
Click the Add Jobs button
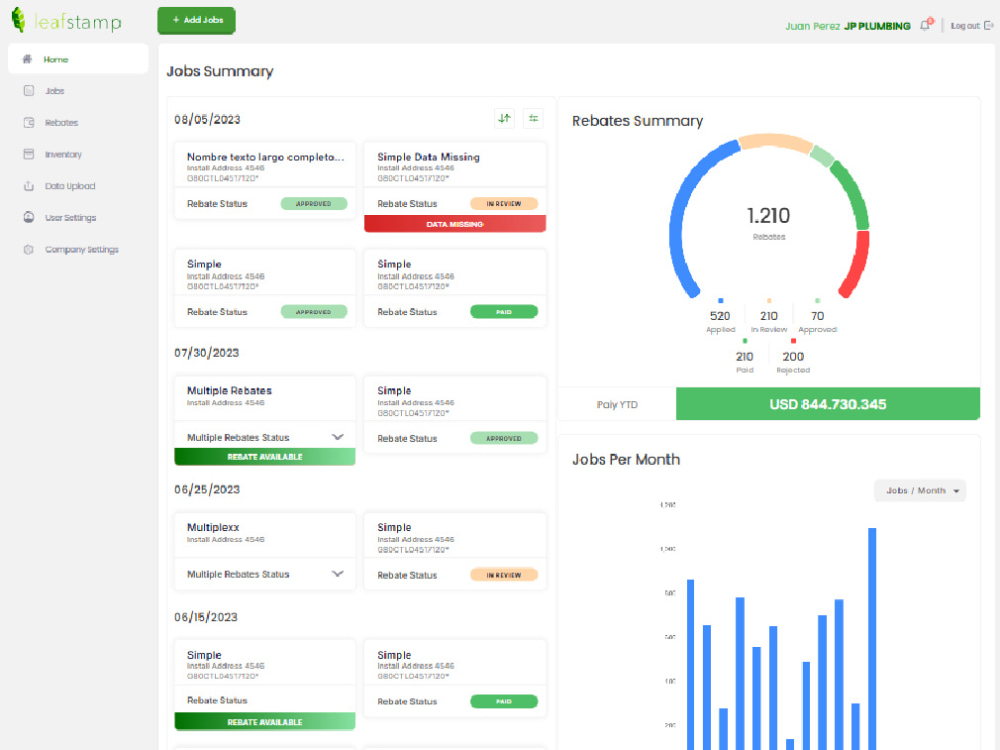(x=196, y=20)
